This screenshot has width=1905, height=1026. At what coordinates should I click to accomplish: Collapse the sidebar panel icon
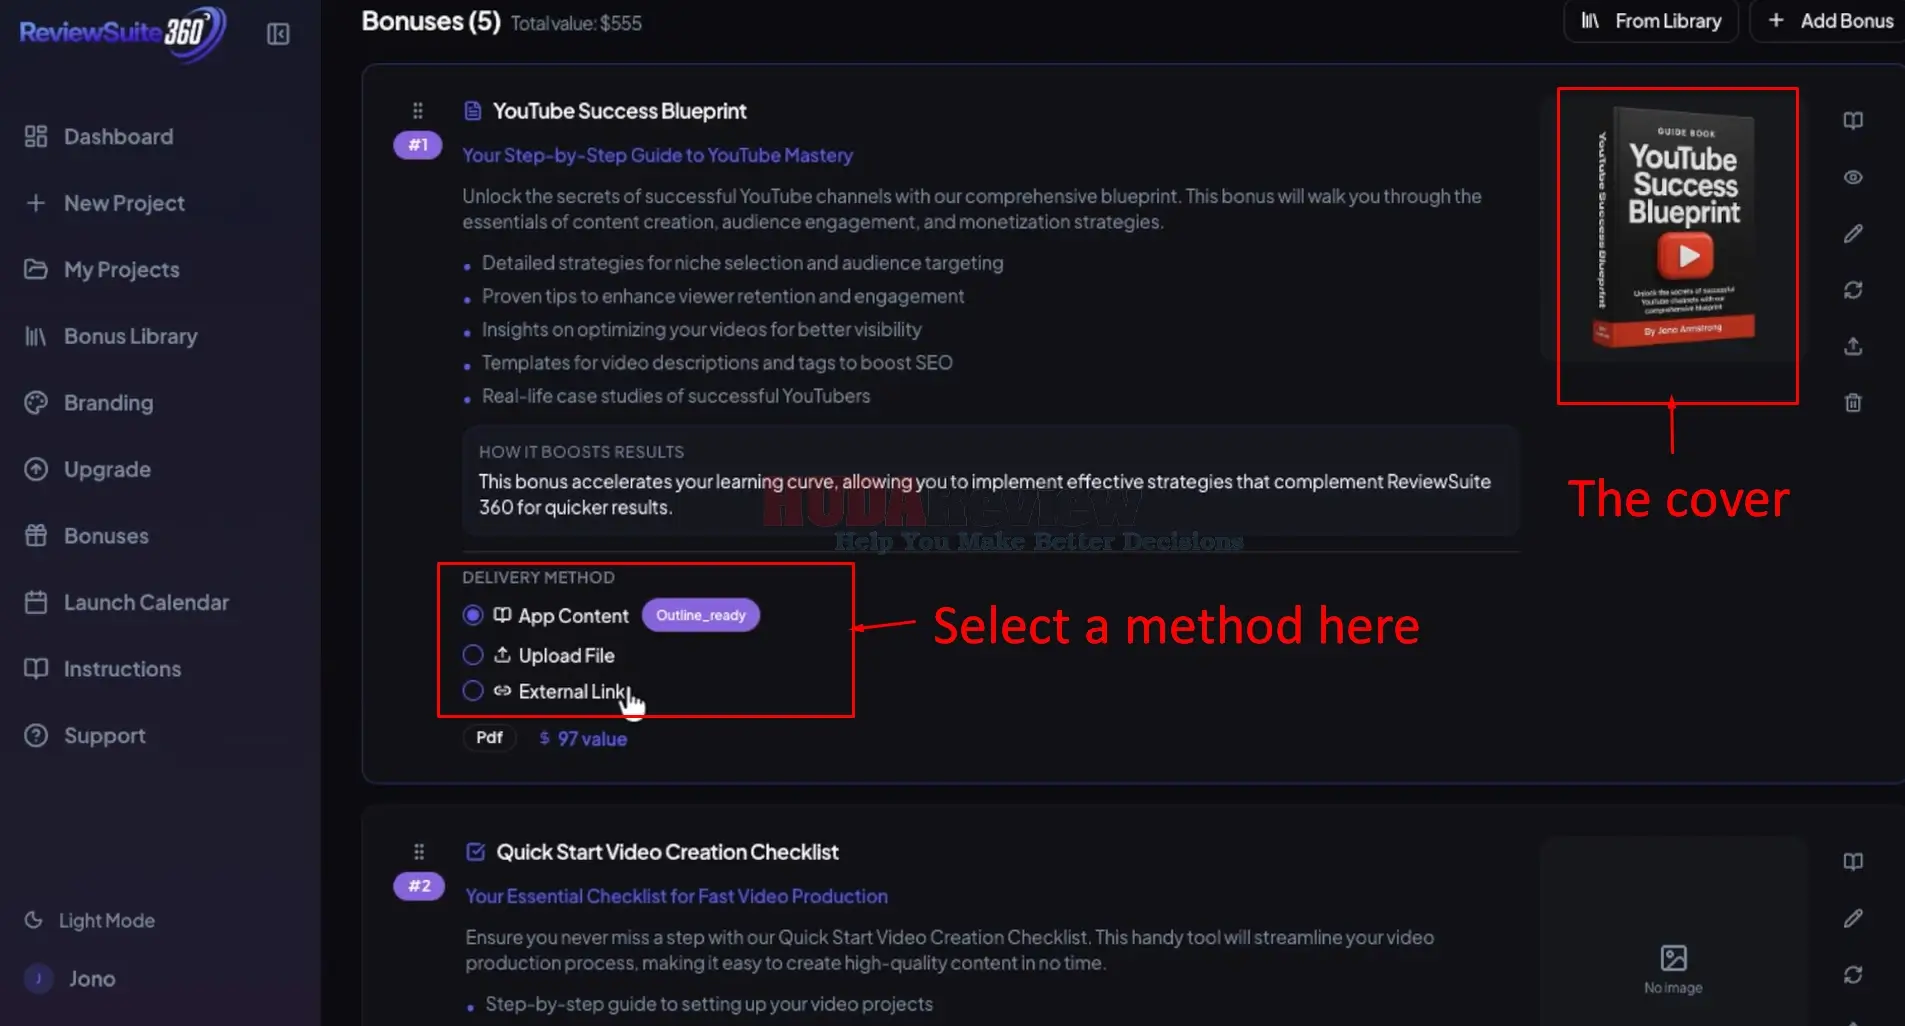tap(278, 34)
